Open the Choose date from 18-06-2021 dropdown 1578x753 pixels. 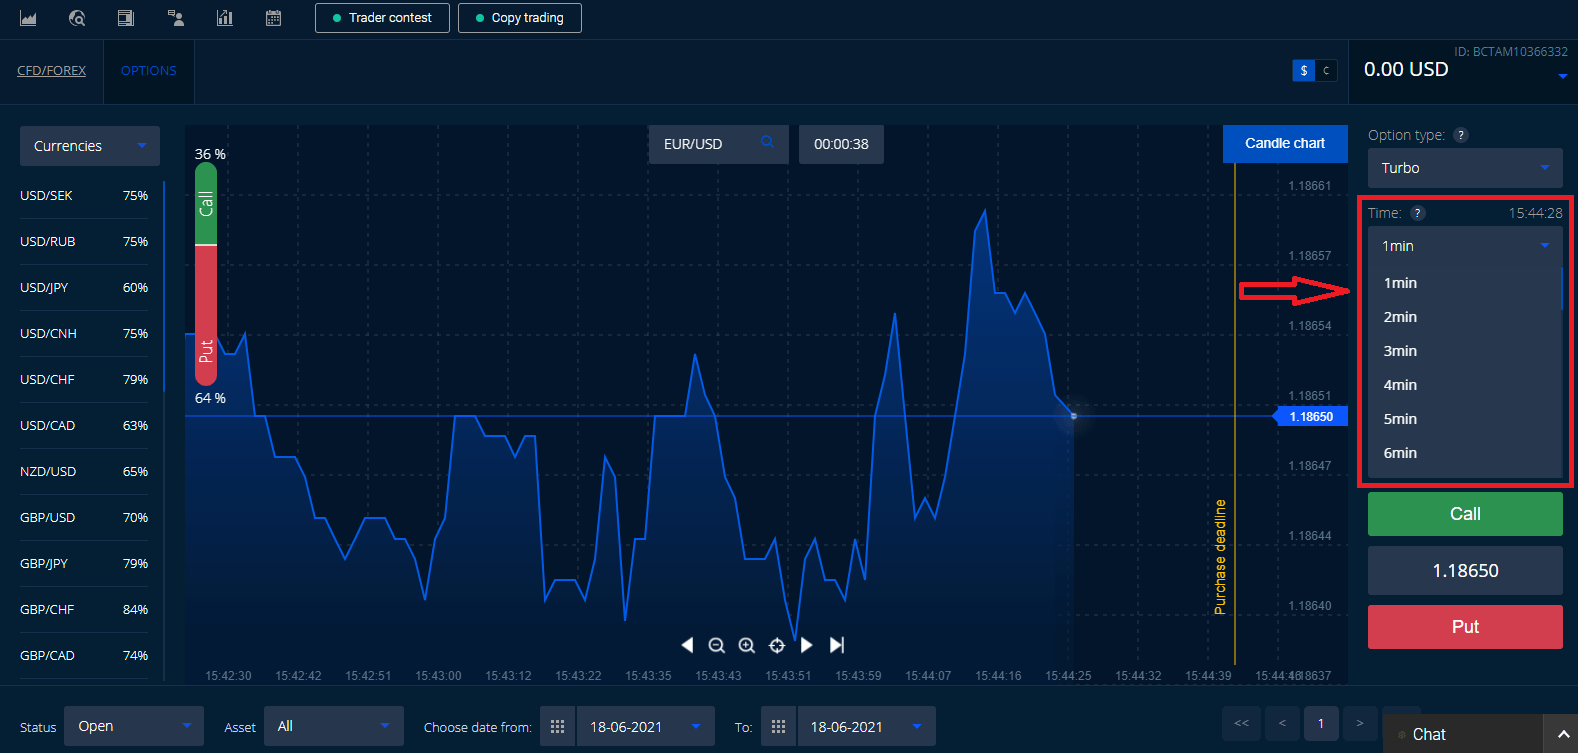click(x=645, y=727)
